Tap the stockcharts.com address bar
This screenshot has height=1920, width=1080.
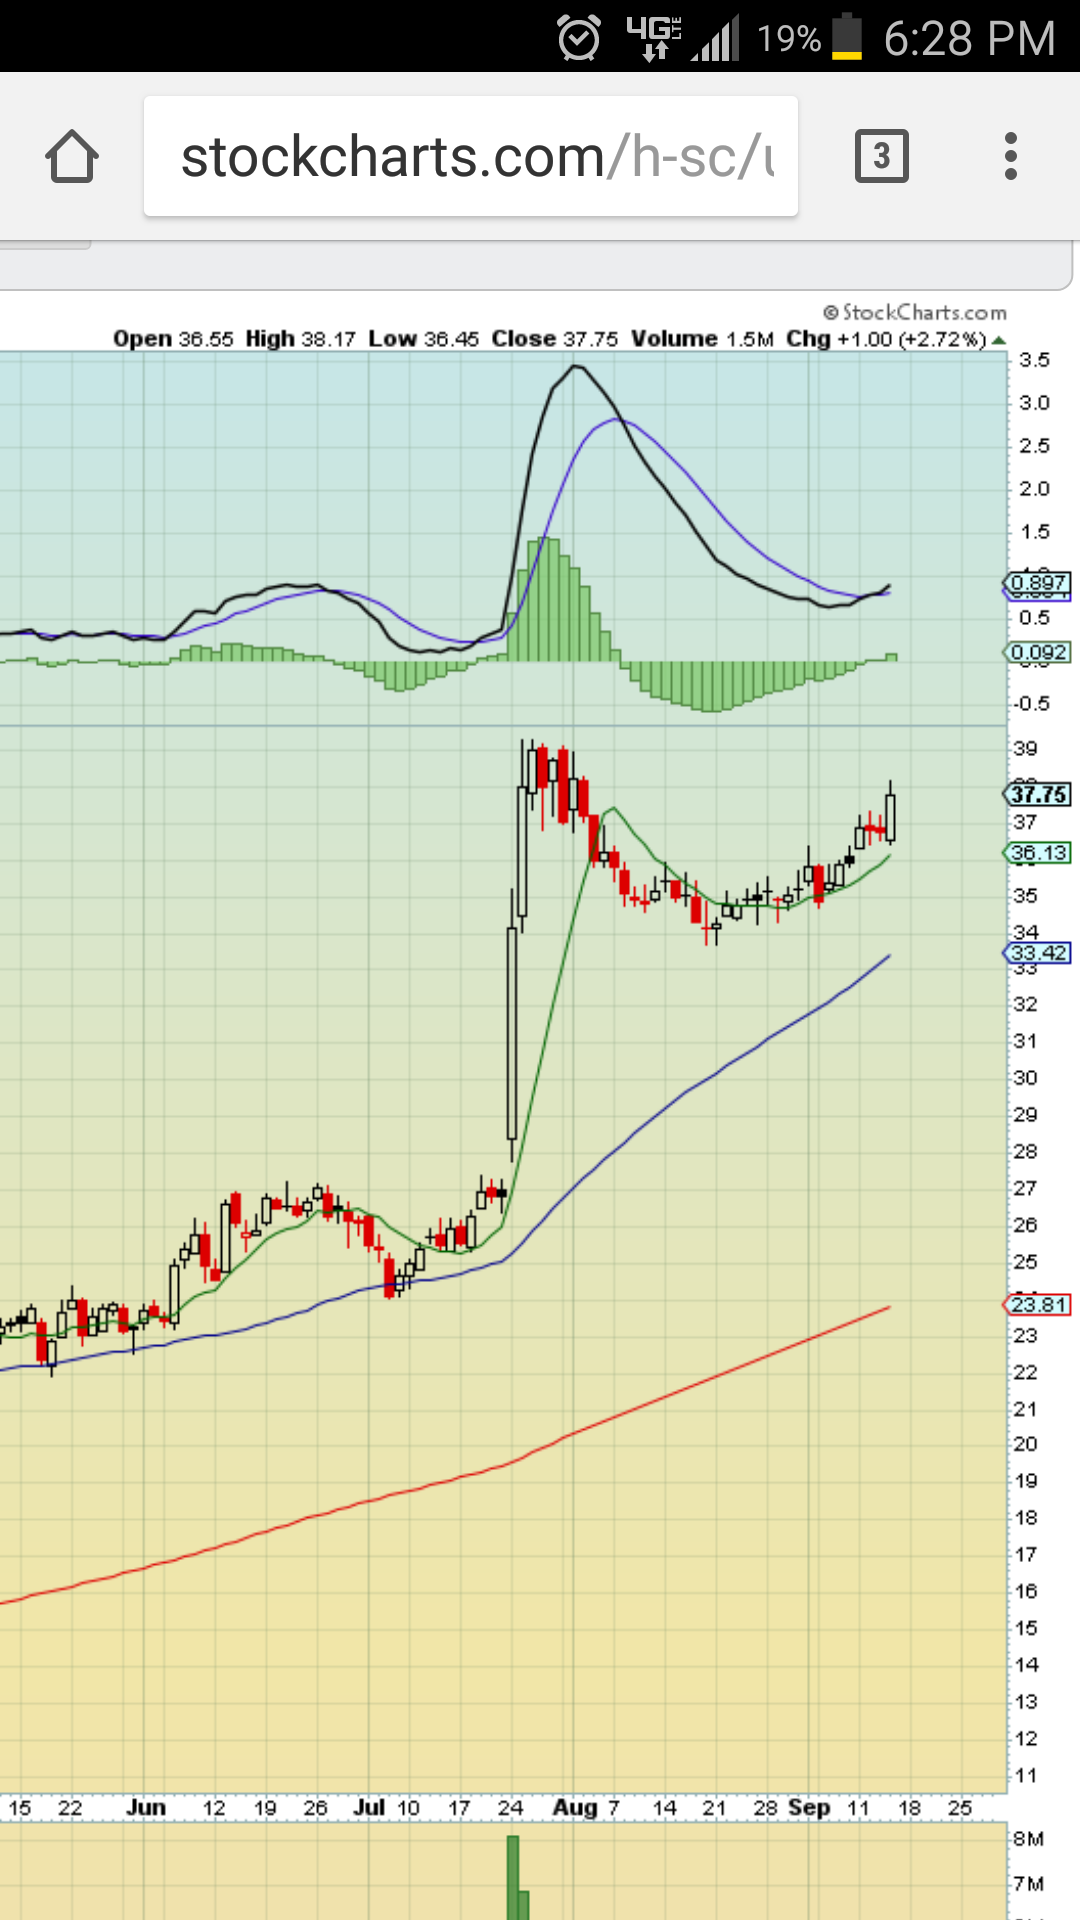[470, 157]
